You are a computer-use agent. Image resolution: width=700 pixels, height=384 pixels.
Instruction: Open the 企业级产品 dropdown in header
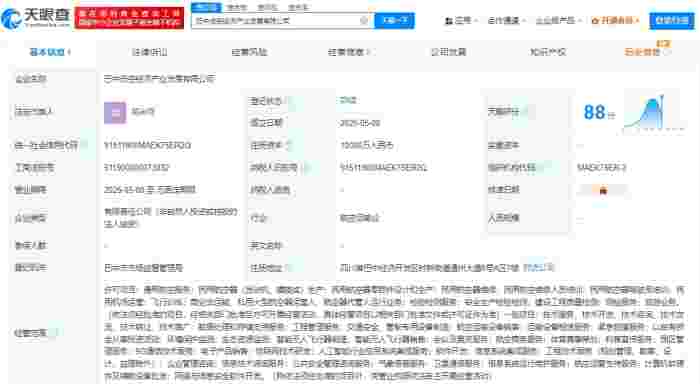click(558, 21)
